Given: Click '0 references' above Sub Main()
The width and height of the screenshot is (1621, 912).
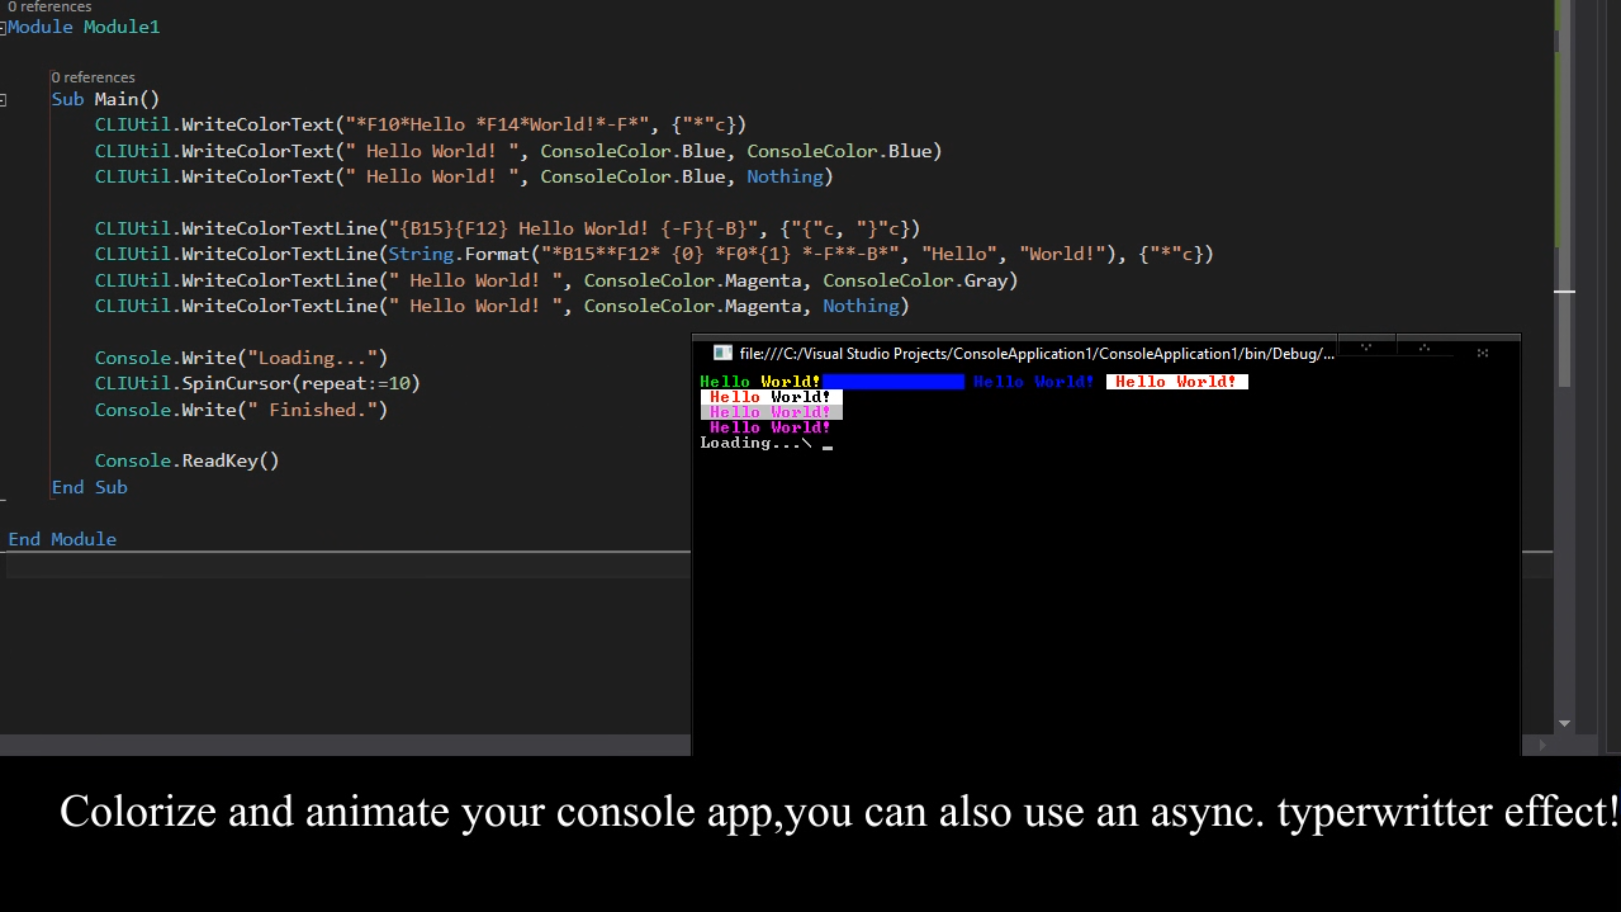Looking at the screenshot, I should pos(93,77).
